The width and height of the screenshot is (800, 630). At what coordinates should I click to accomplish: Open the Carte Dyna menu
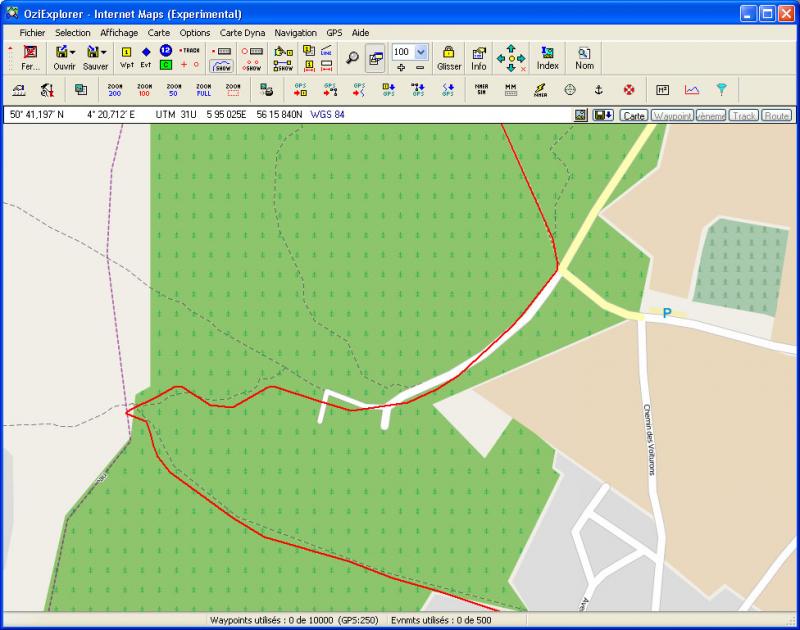(242, 33)
